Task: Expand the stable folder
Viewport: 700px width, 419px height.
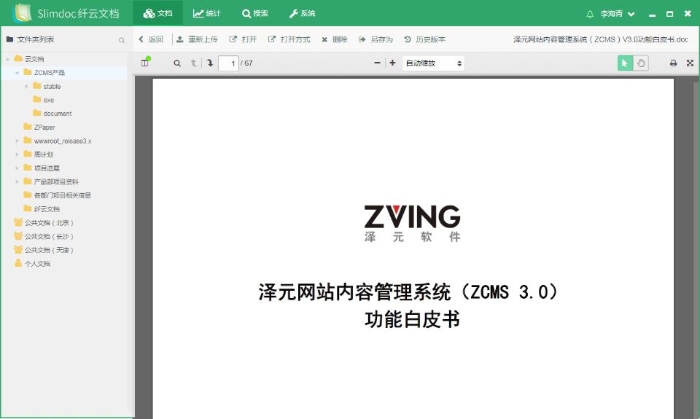Action: [x=27, y=86]
